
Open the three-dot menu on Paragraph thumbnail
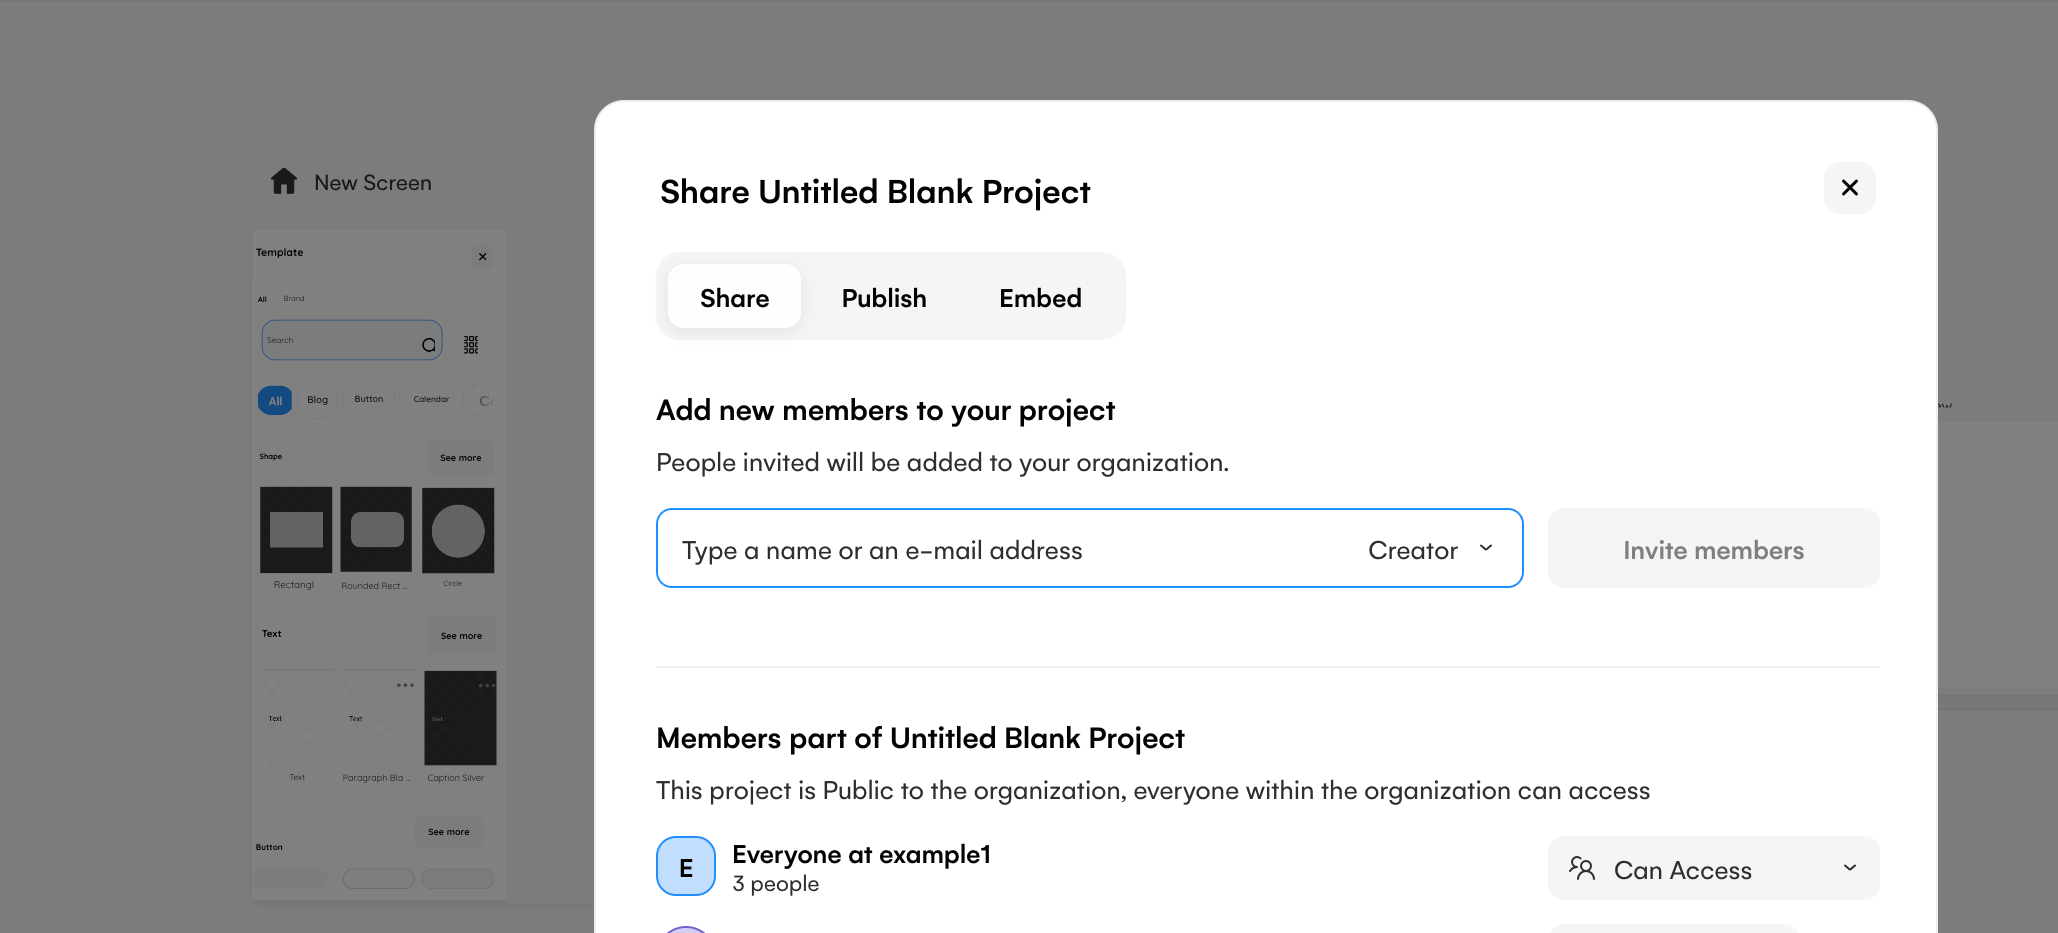(405, 685)
